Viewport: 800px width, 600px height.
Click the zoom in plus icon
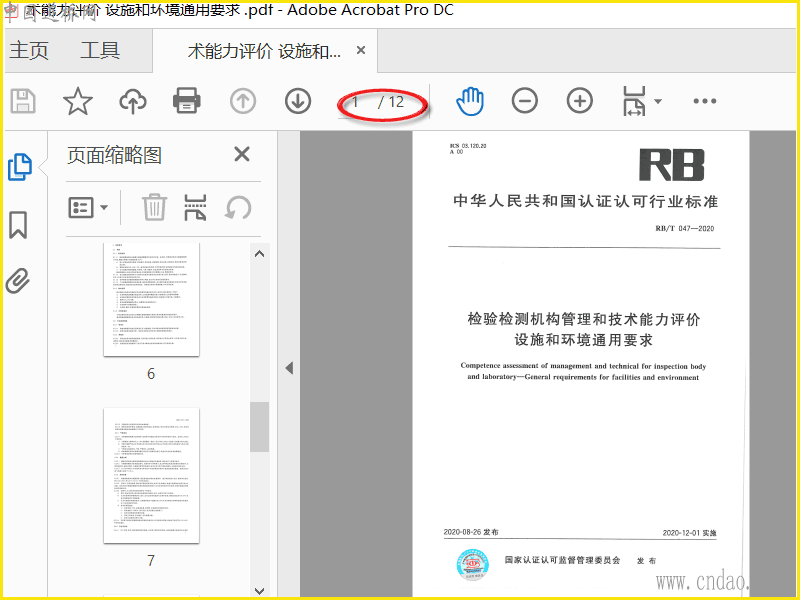[x=580, y=101]
